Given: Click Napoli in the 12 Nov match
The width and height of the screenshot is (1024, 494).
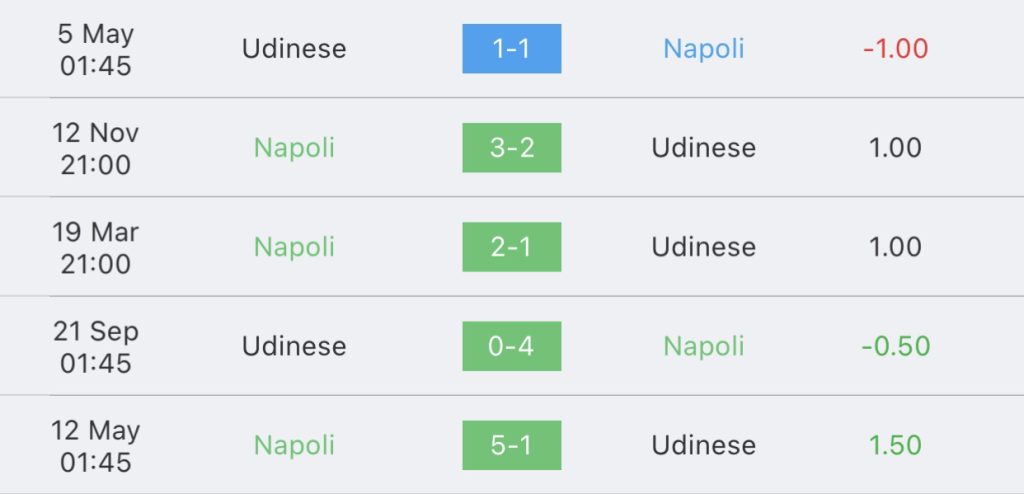Looking at the screenshot, I should click(294, 148).
